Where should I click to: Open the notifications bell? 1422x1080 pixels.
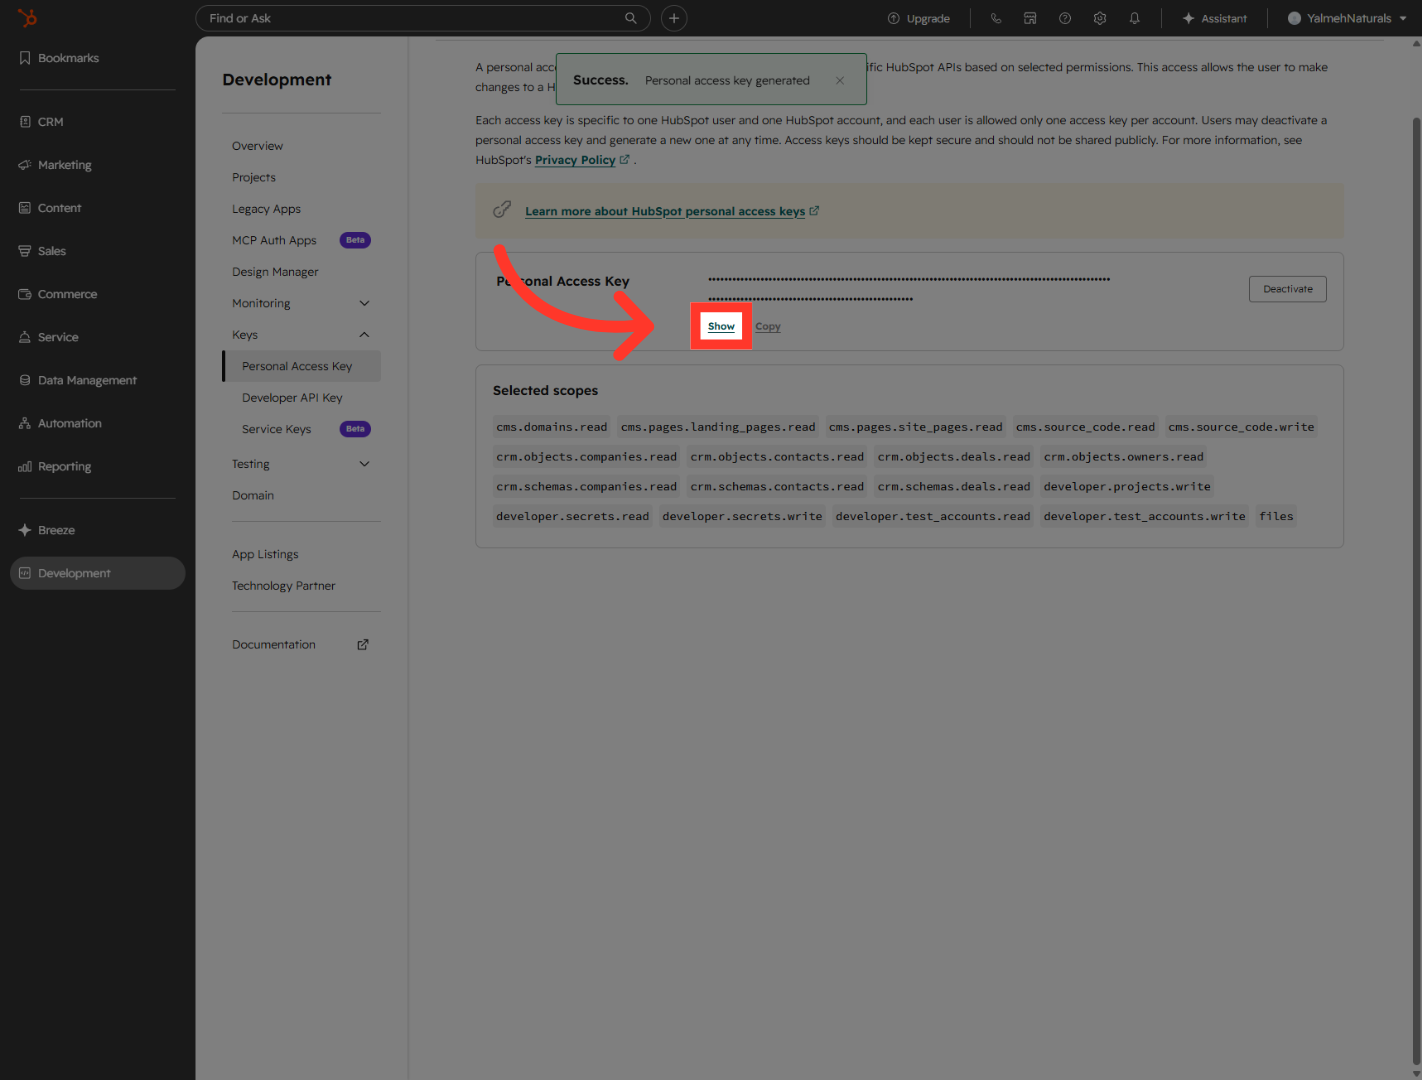click(x=1135, y=18)
